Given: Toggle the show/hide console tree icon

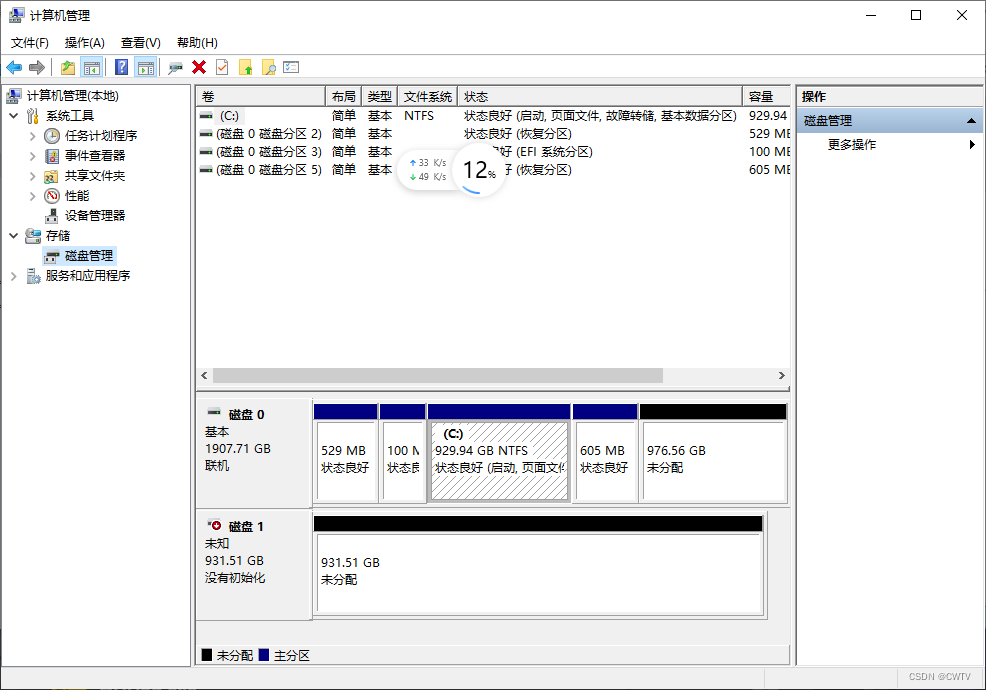Looking at the screenshot, I should pos(92,67).
